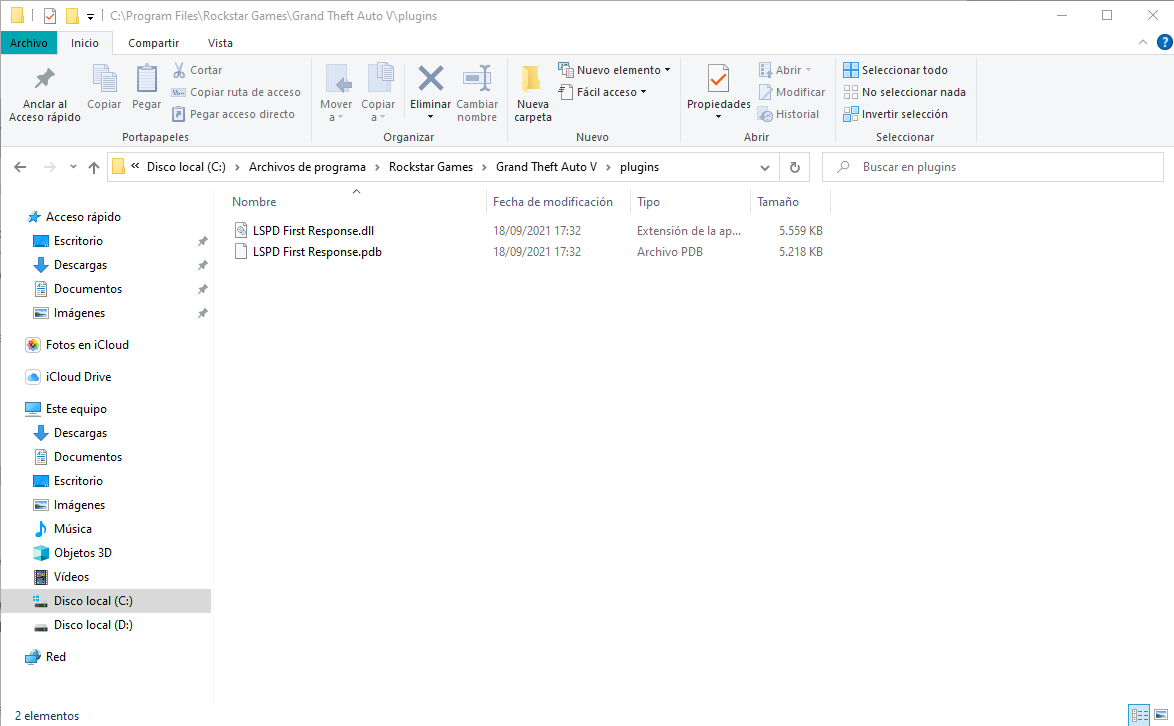Switch to the Inicio tab

coord(85,43)
